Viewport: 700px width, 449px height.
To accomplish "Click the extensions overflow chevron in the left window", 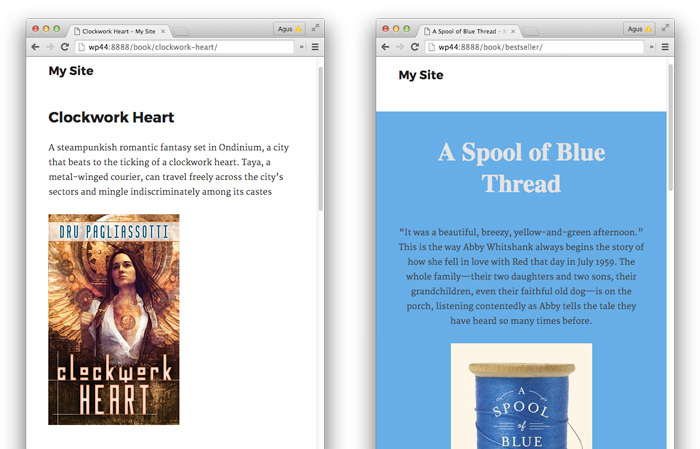I will pyautogui.click(x=302, y=47).
